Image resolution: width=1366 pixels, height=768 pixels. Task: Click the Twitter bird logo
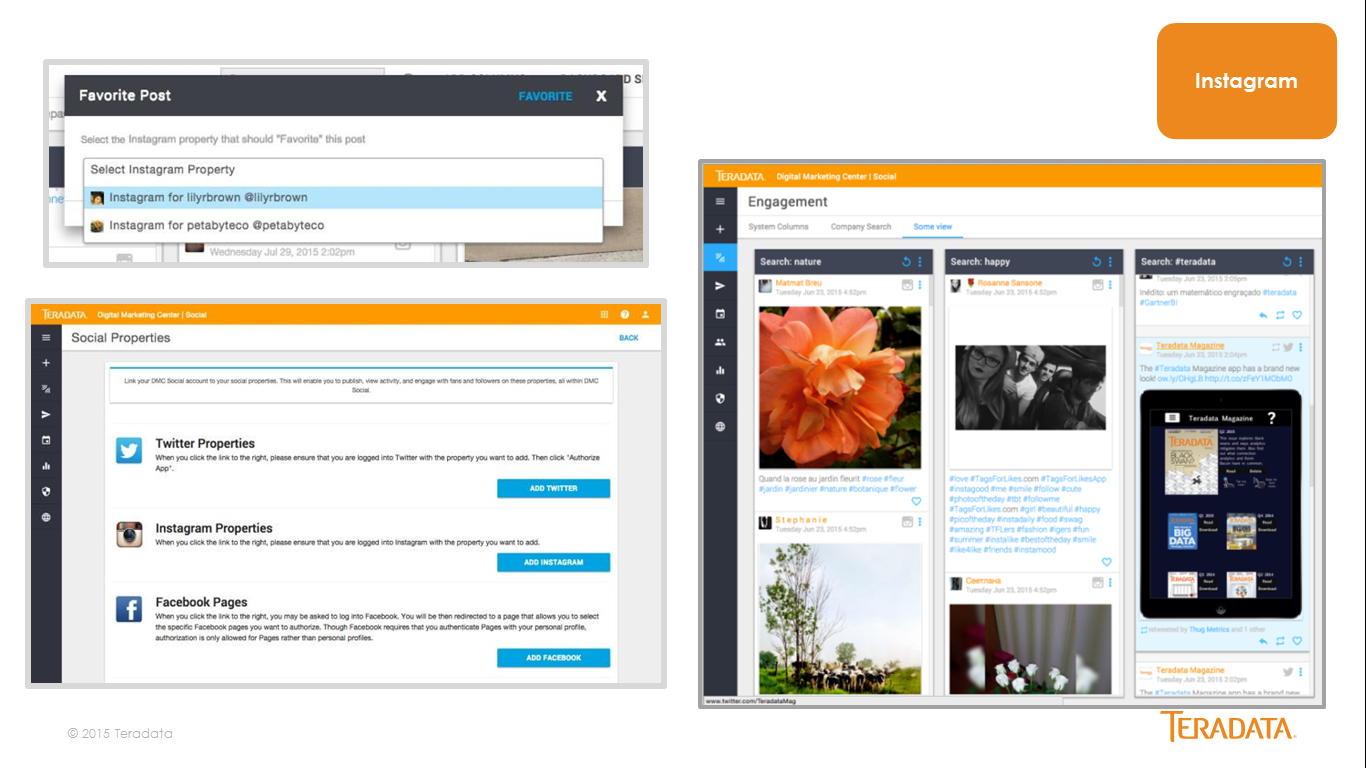(x=129, y=450)
